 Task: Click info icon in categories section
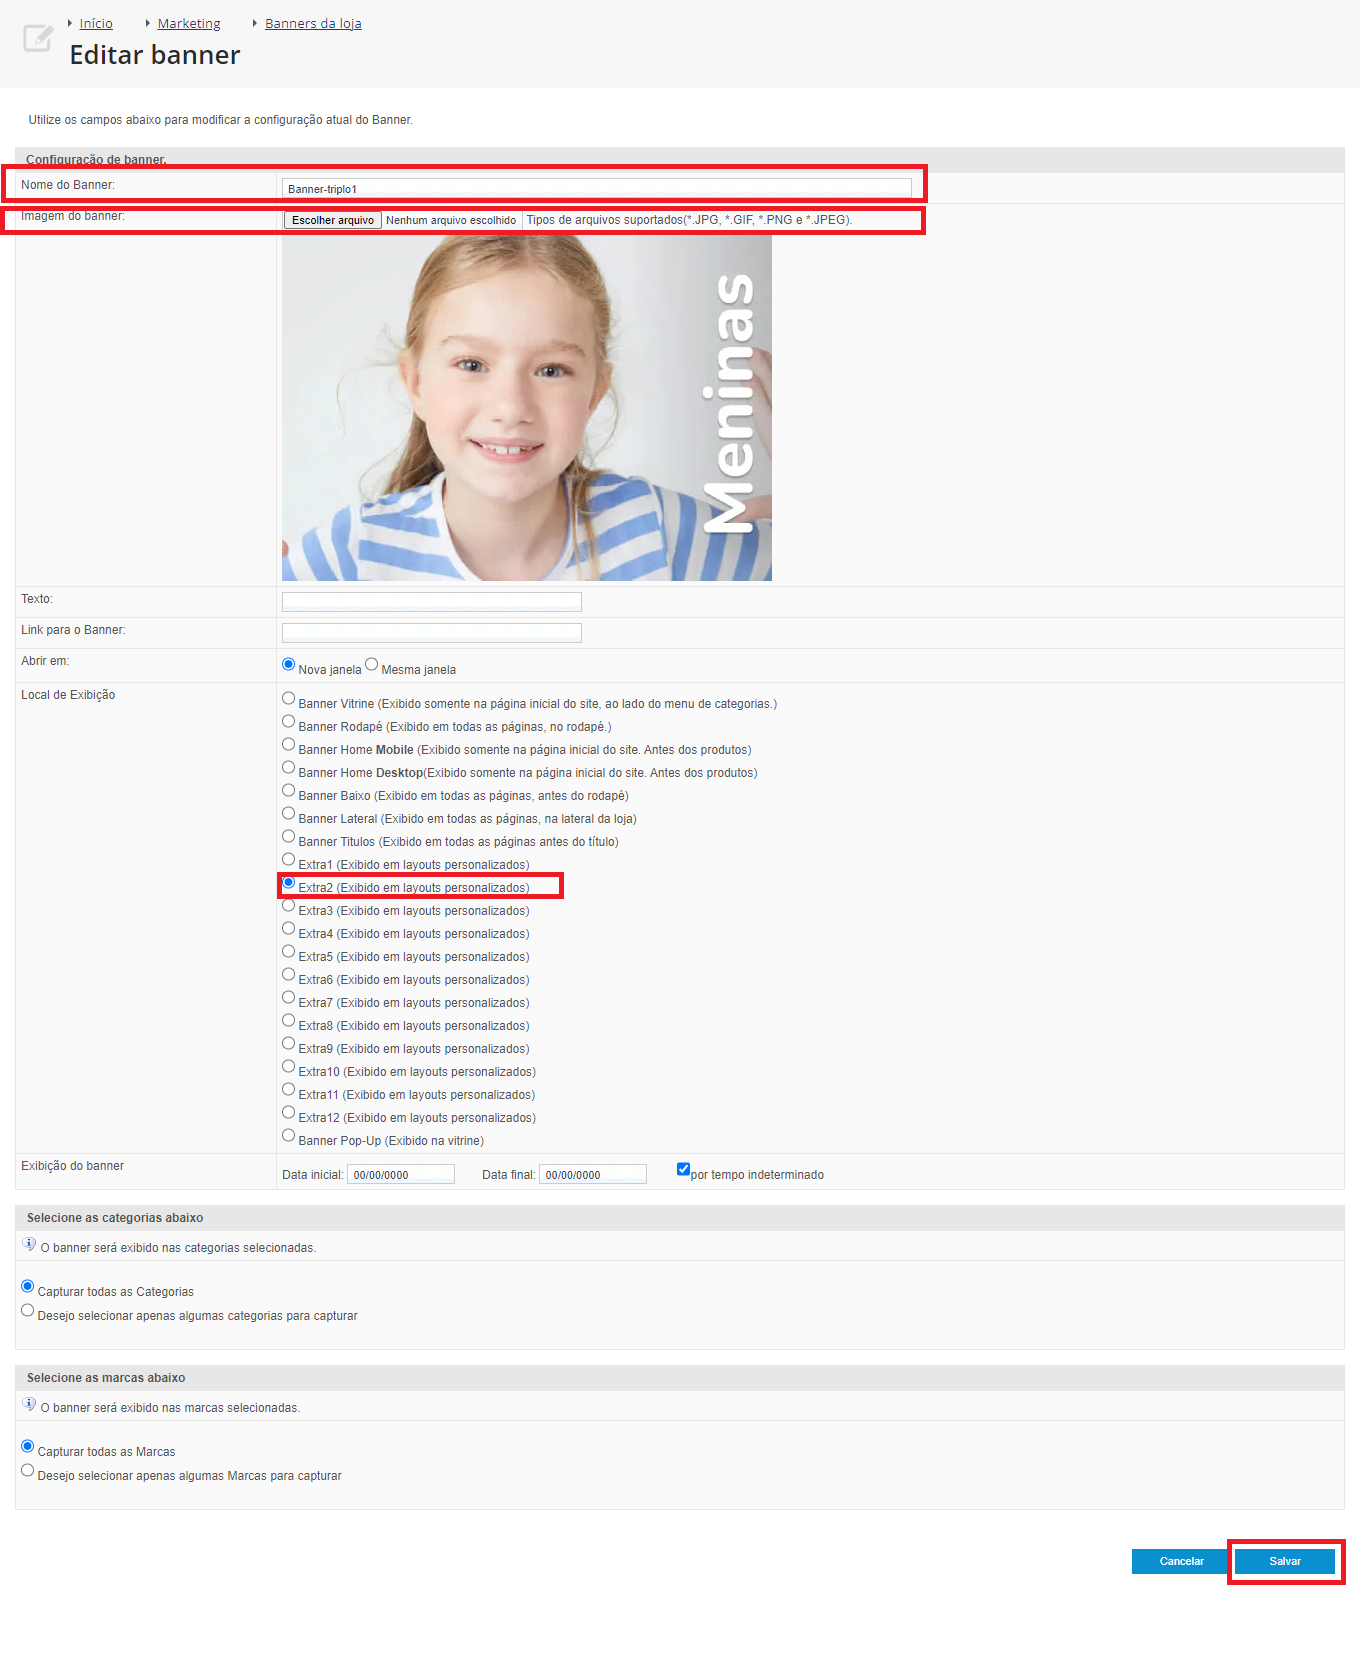pos(29,1245)
